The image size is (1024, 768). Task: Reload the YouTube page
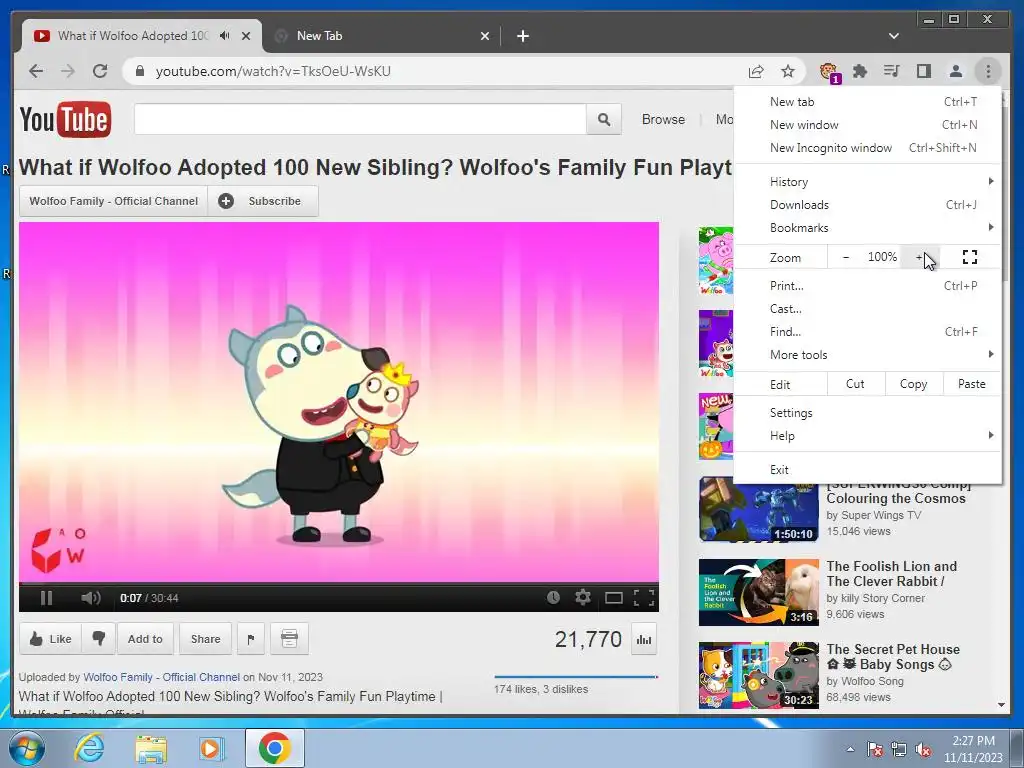[100, 71]
